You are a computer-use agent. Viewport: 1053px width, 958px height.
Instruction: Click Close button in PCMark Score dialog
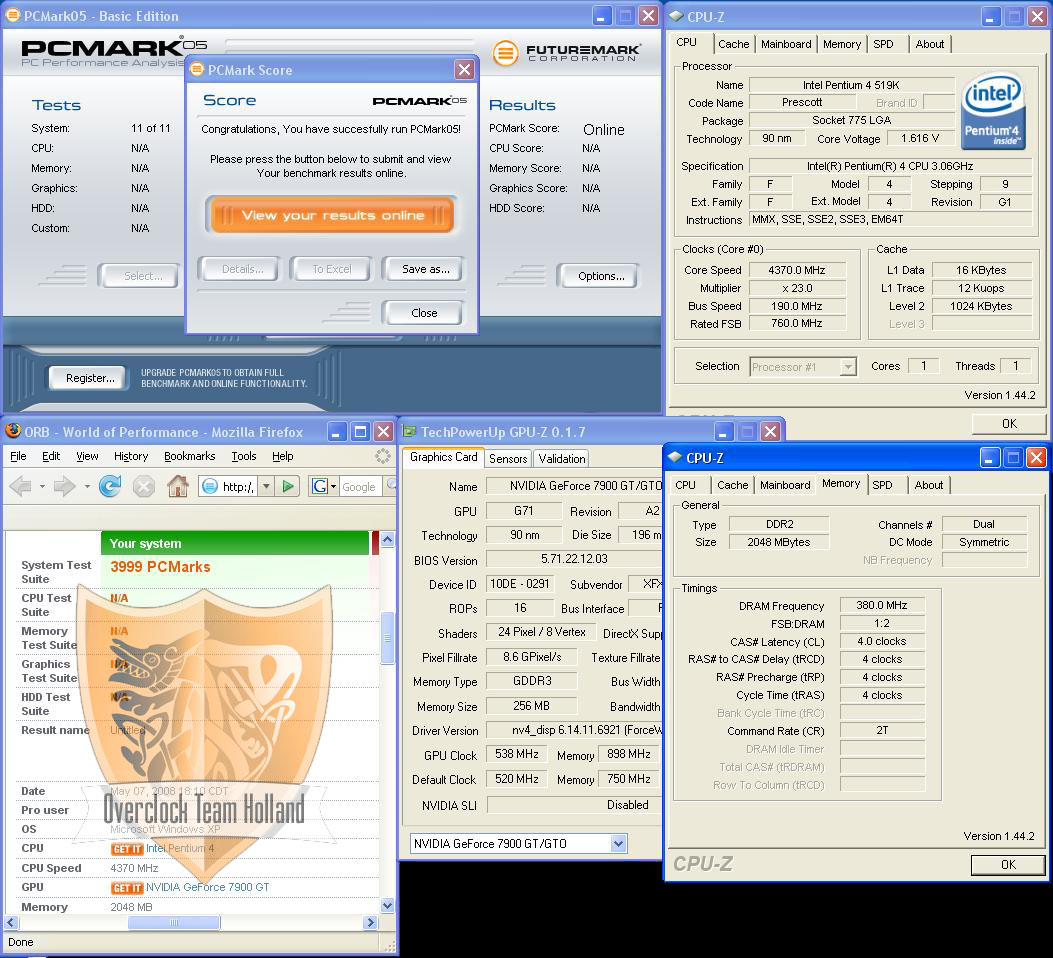pyautogui.click(x=424, y=313)
